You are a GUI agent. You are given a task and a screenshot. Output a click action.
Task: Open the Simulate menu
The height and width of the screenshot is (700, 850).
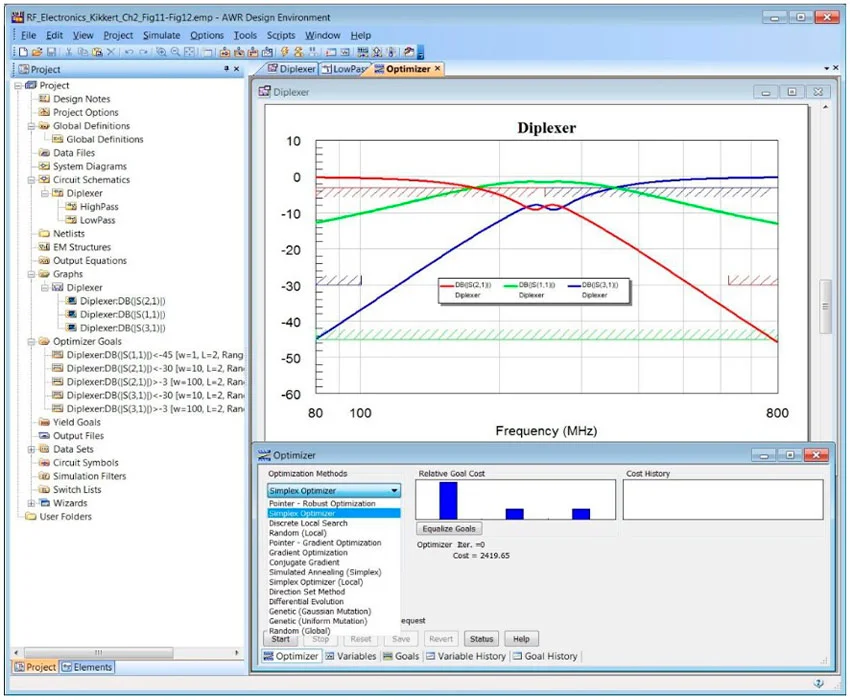click(161, 35)
